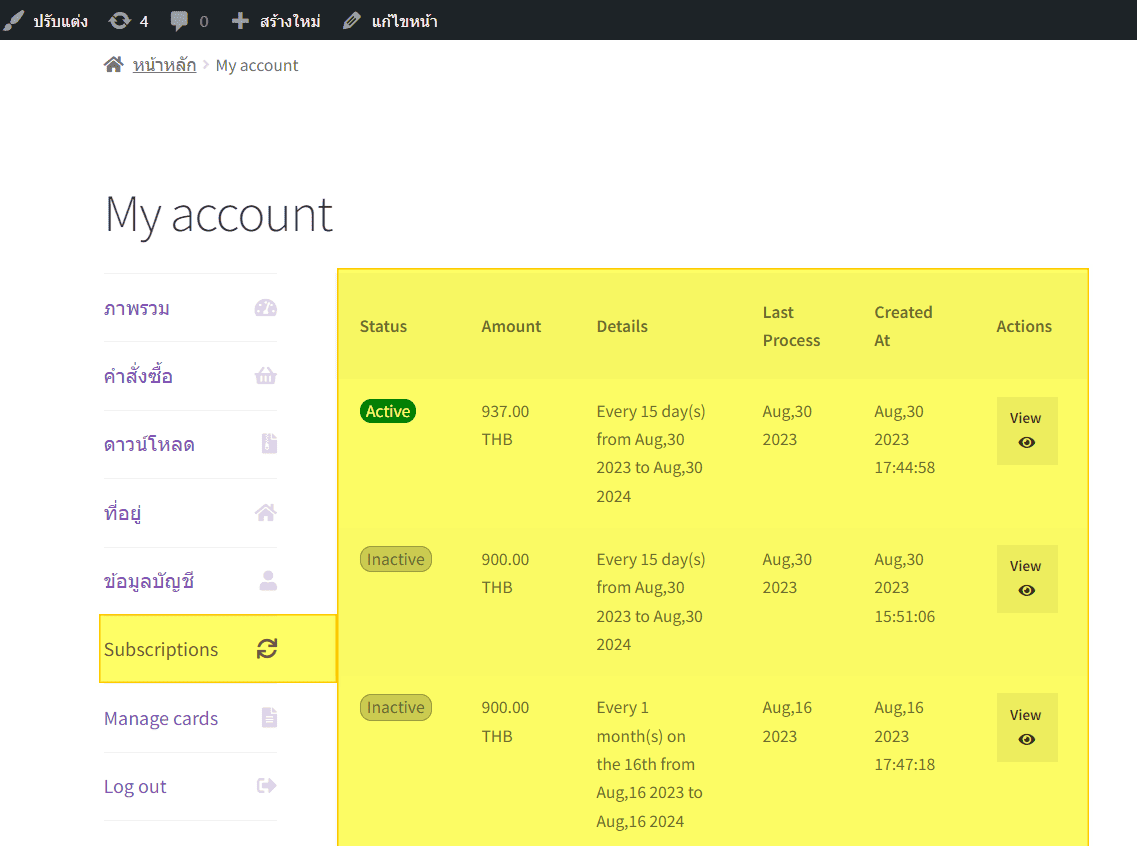
Task: View the Active 937.00 THB subscription
Action: 1026,431
